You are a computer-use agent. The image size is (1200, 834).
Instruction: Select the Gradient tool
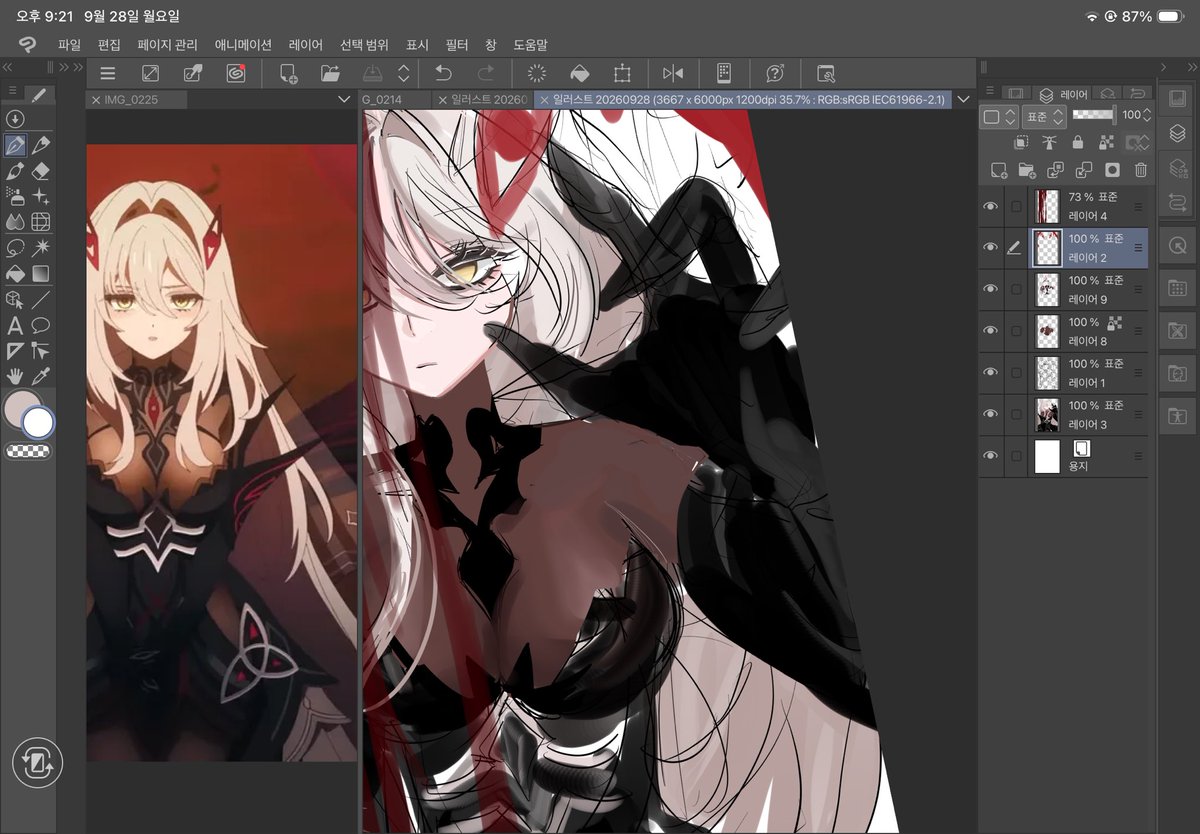(41, 273)
